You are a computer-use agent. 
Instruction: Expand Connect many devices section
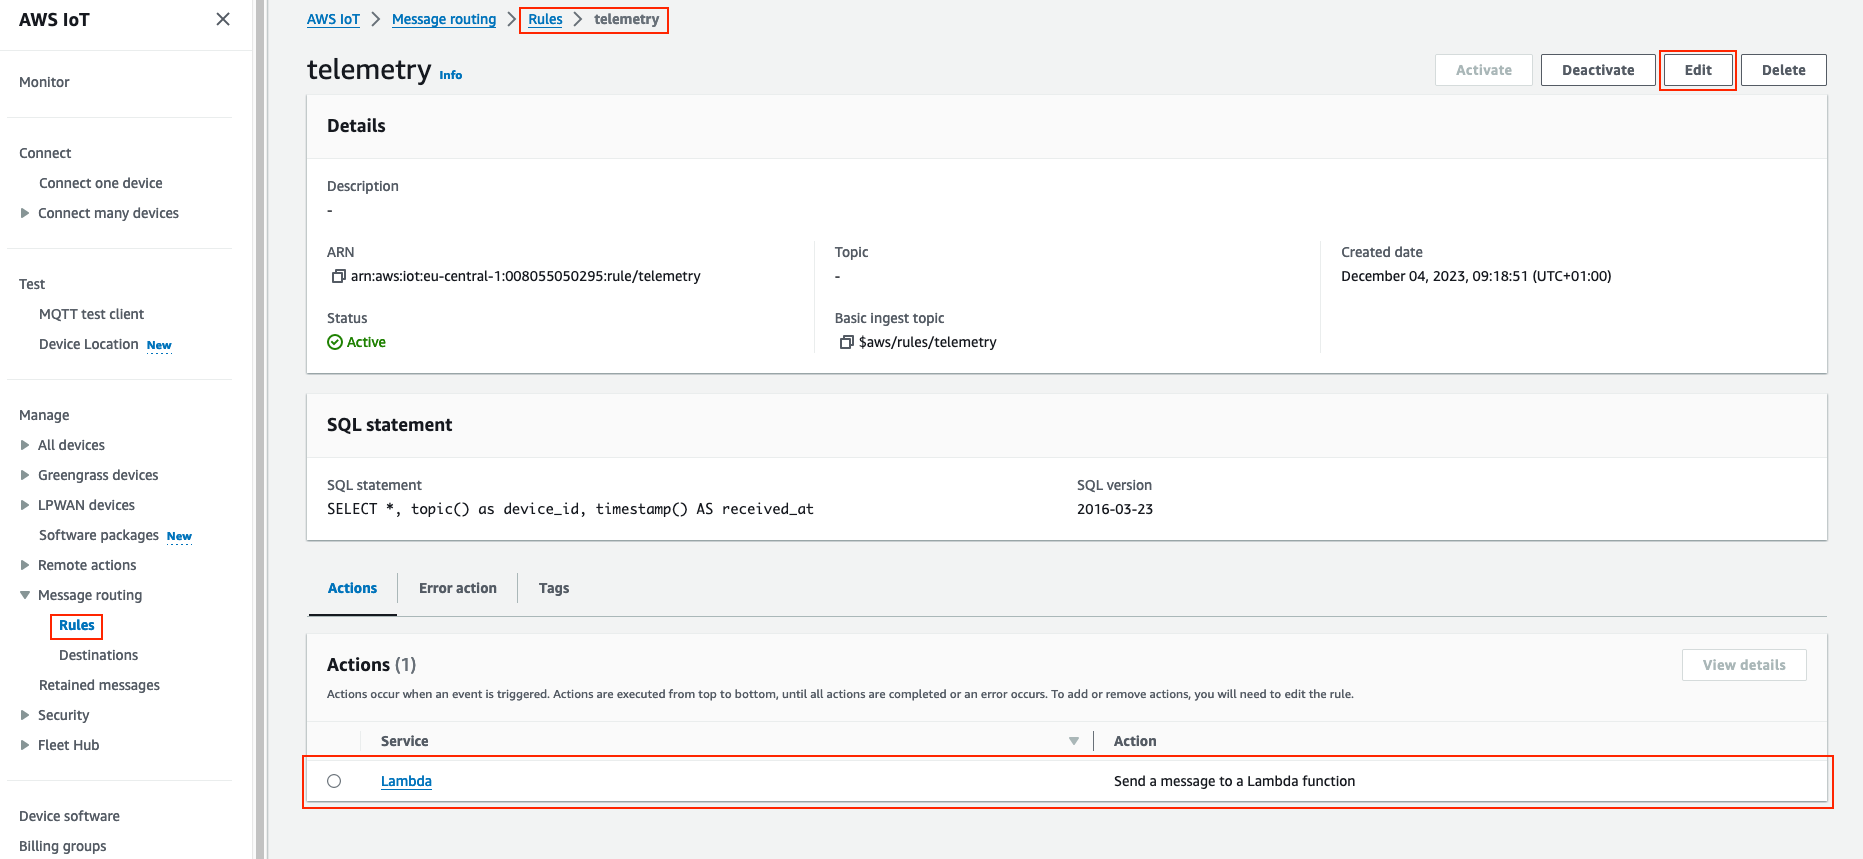point(25,213)
